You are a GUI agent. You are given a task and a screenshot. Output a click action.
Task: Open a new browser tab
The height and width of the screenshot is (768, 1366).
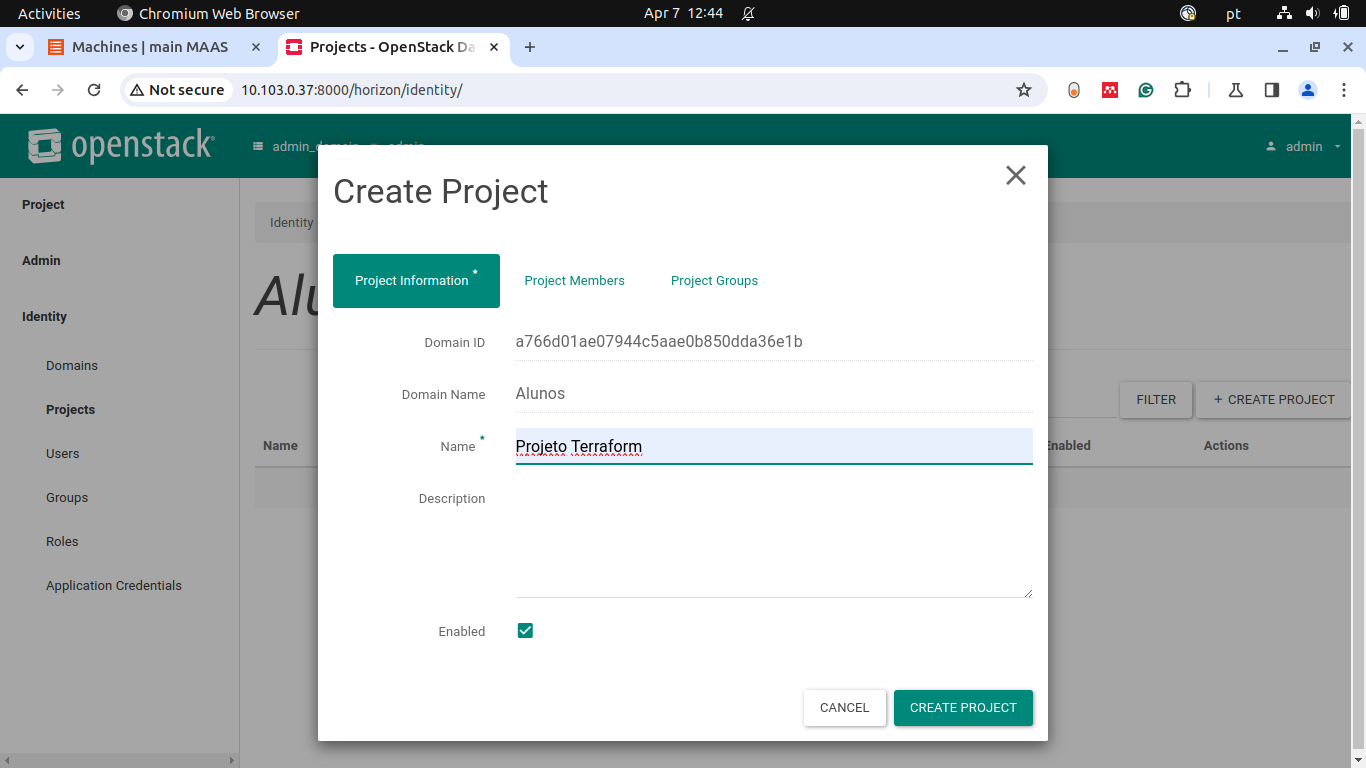[530, 47]
